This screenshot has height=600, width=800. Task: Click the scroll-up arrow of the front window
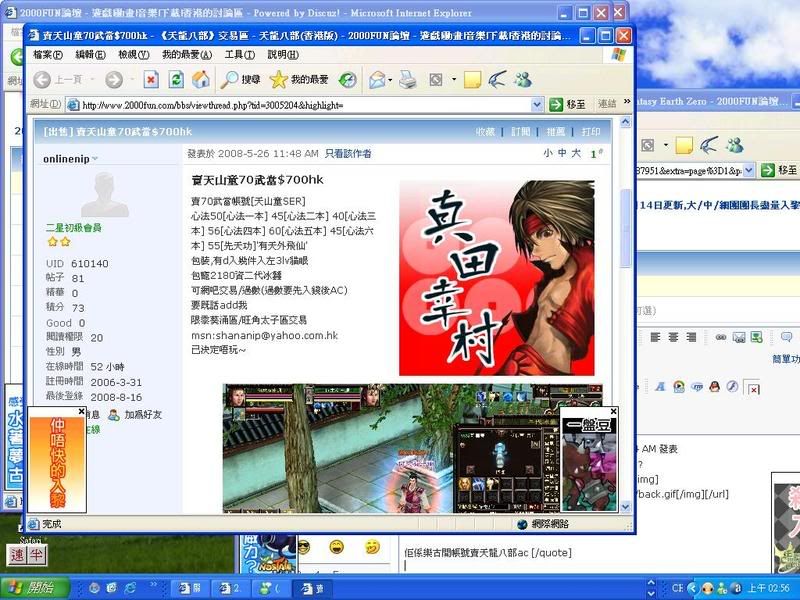point(626,122)
